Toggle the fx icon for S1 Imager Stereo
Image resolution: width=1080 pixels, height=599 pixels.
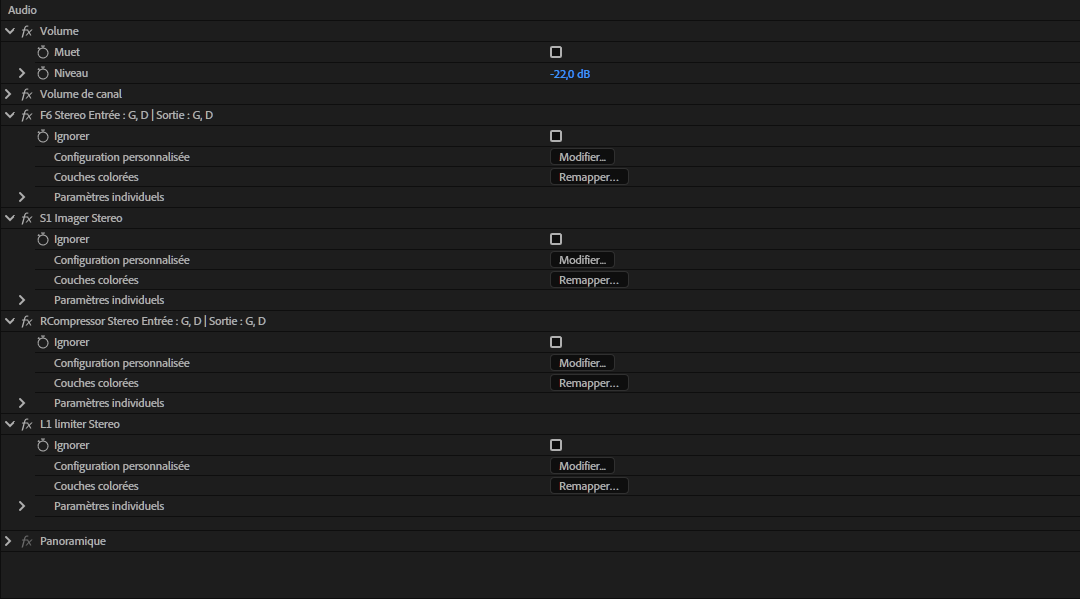27,218
